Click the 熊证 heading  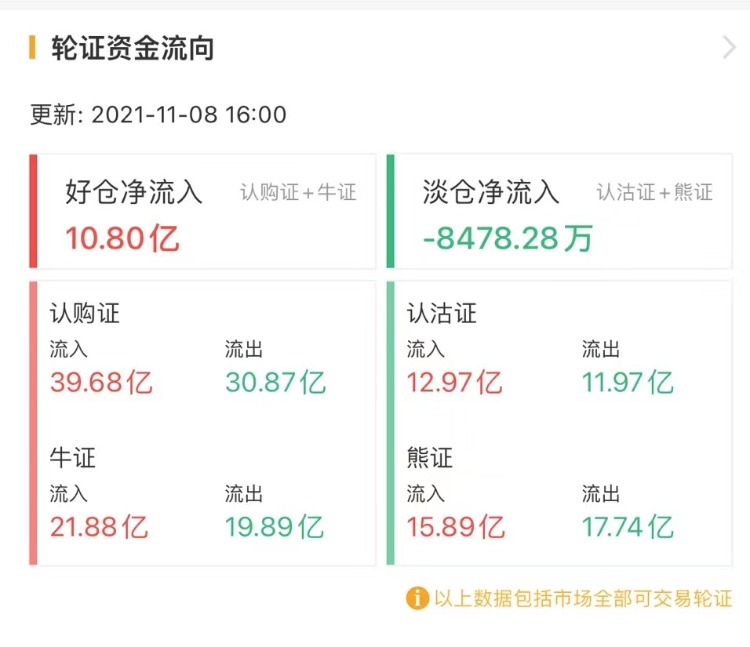point(430,458)
